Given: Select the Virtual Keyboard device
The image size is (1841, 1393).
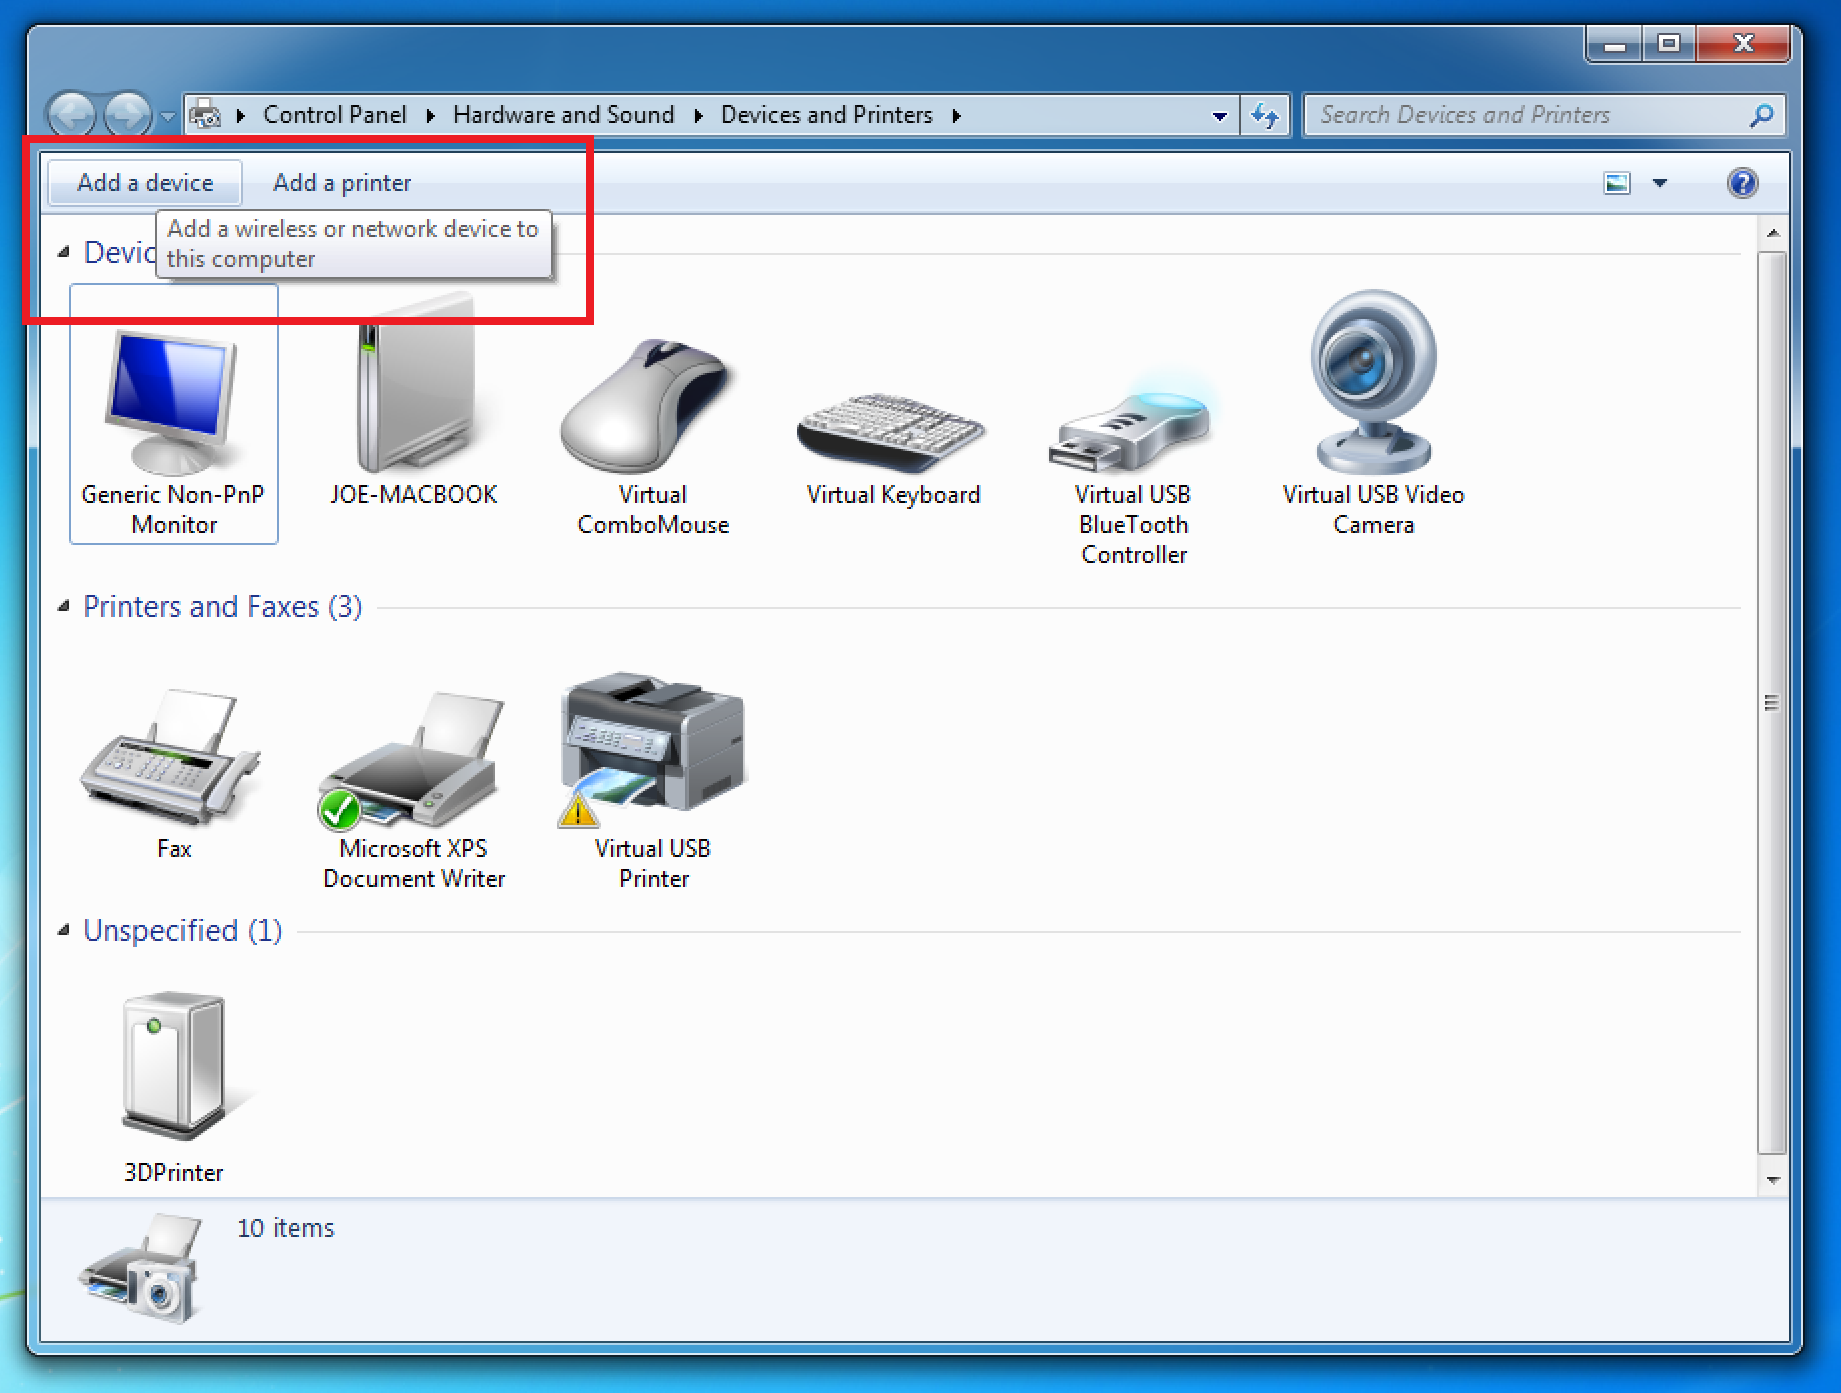Looking at the screenshot, I should pos(893,450).
